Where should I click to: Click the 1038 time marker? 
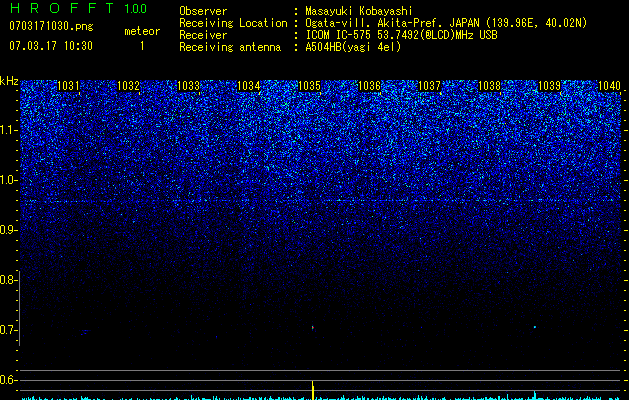[x=490, y=85]
